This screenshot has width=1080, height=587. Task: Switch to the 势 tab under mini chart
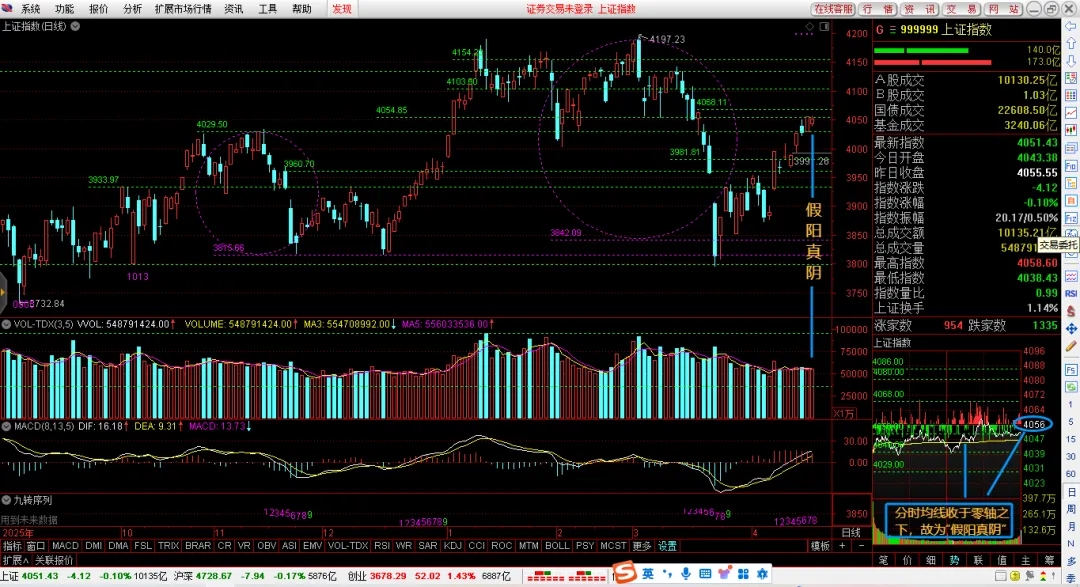[954, 560]
